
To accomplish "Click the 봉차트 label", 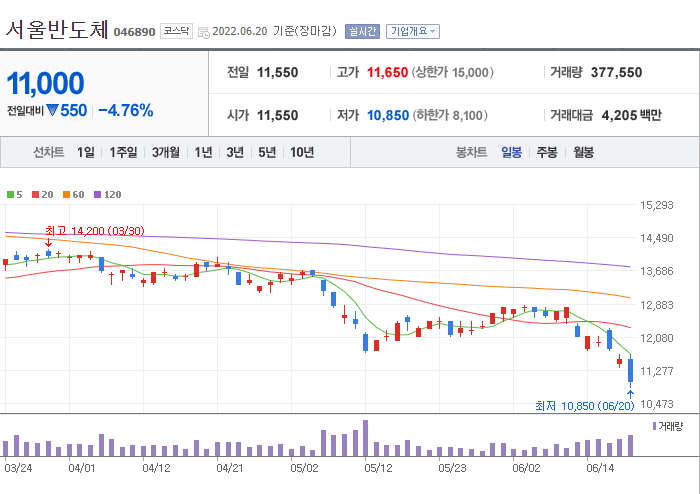I will [x=471, y=152].
